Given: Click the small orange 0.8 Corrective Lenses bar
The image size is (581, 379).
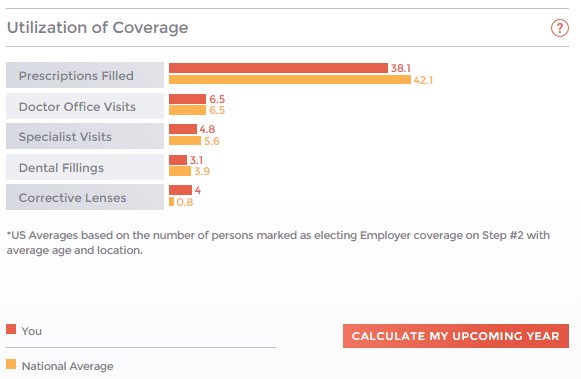Looking at the screenshot, I should click(x=171, y=202).
